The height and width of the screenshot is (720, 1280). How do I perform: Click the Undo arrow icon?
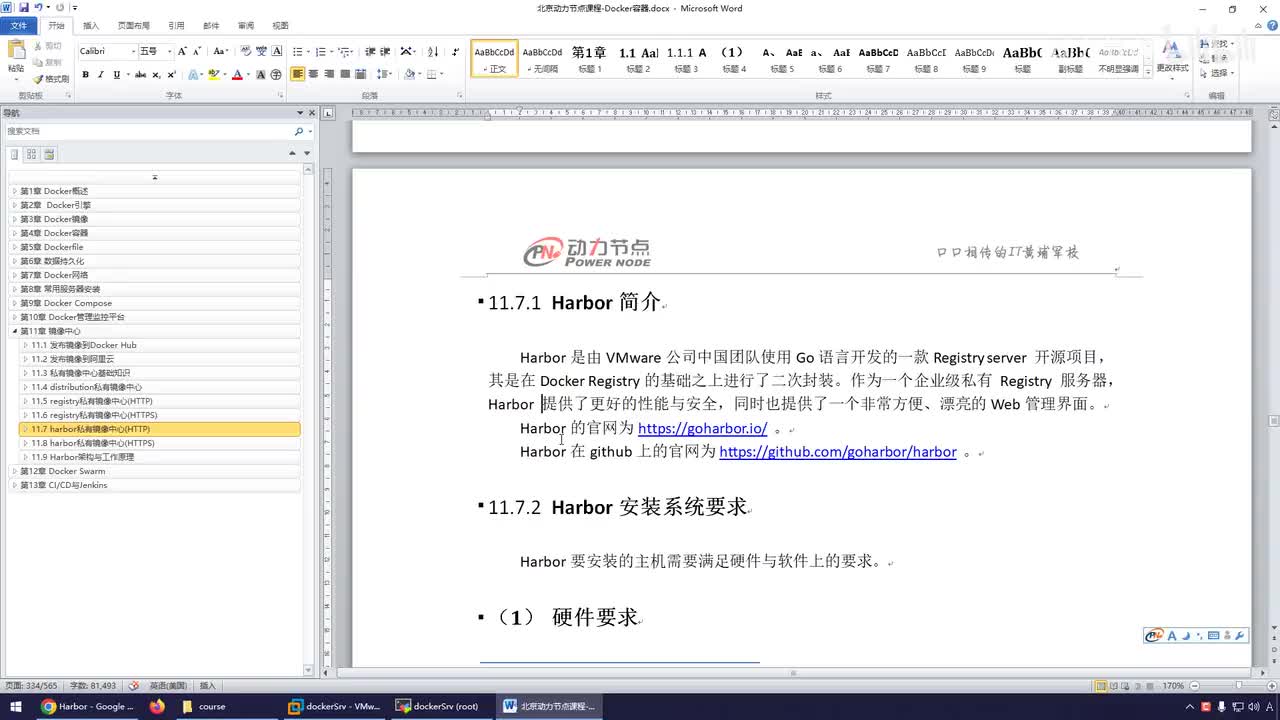(38, 8)
